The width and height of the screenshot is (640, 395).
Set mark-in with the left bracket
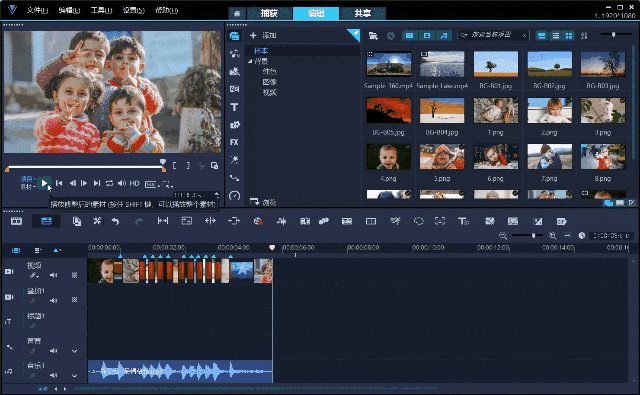tap(175, 166)
